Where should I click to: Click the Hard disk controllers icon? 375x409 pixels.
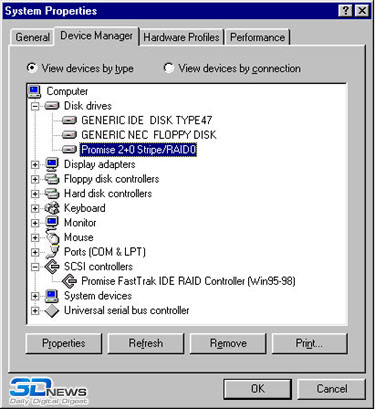(52, 194)
